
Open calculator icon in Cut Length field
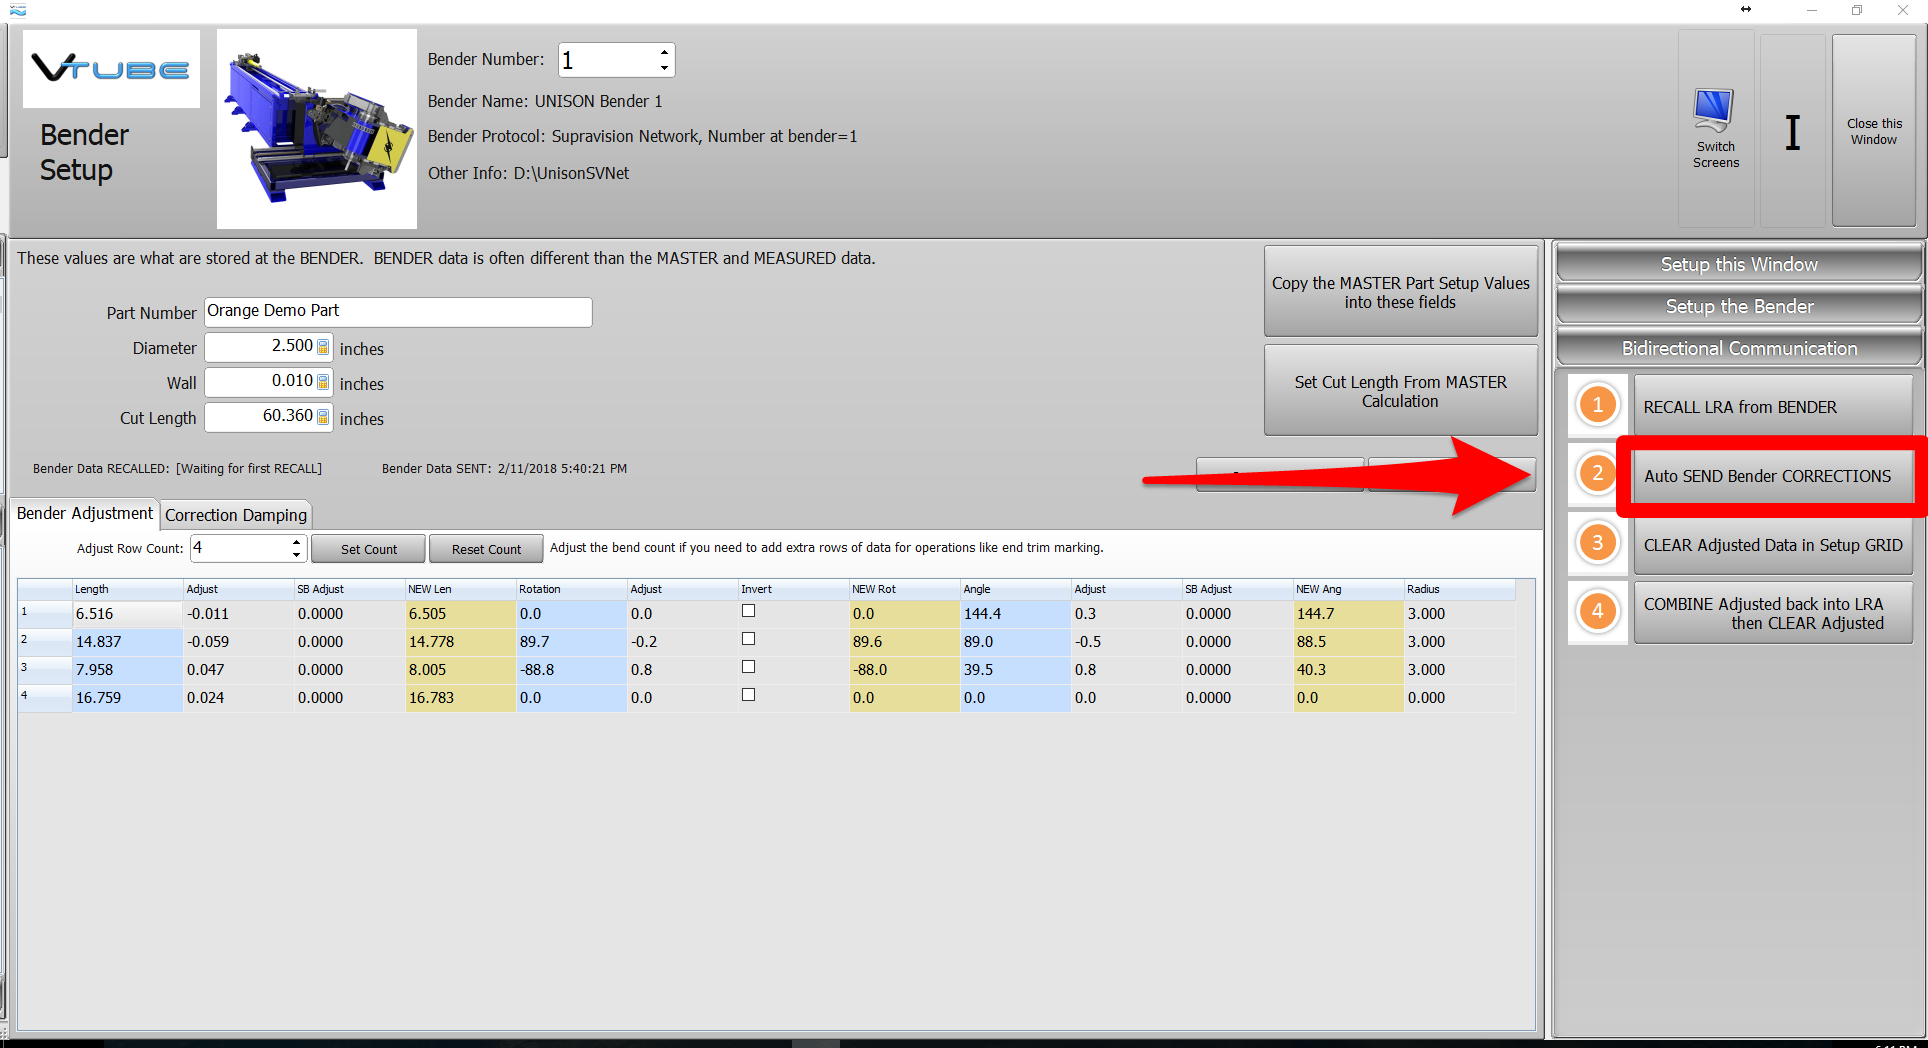pos(323,417)
